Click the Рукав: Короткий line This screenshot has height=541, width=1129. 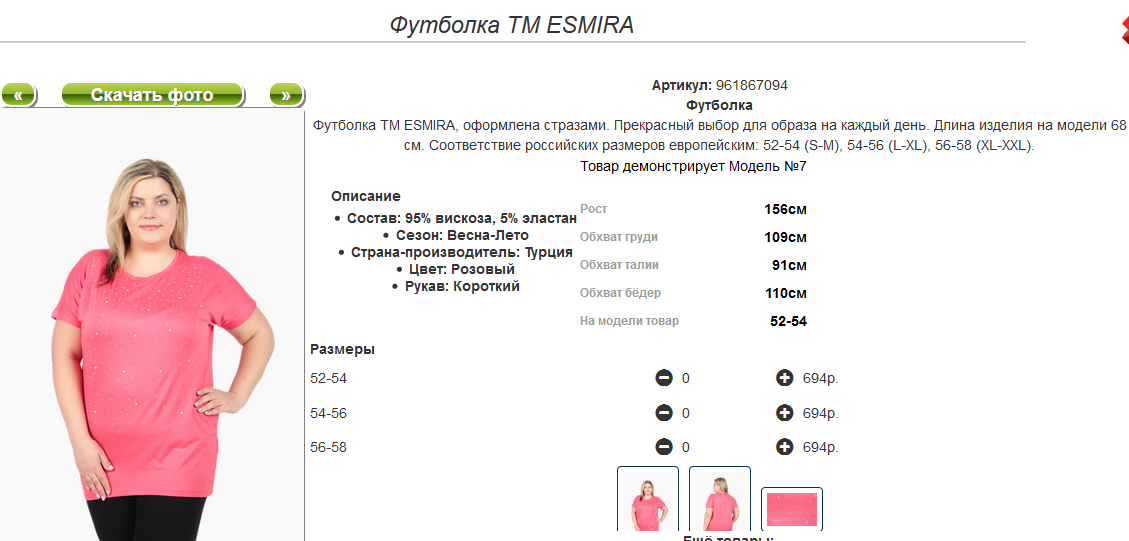pos(462,286)
